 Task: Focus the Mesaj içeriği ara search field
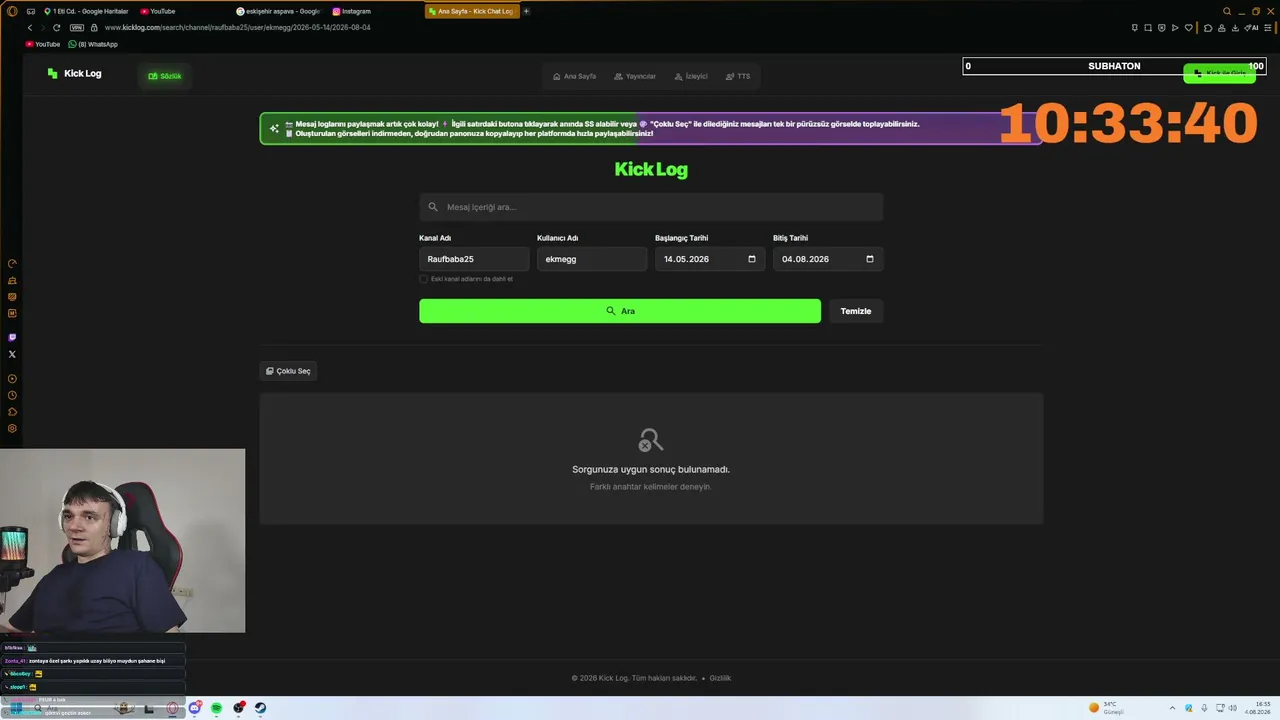coord(651,207)
